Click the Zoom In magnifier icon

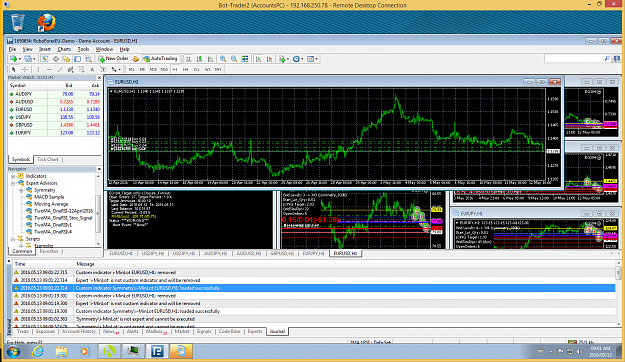(x=223, y=59)
